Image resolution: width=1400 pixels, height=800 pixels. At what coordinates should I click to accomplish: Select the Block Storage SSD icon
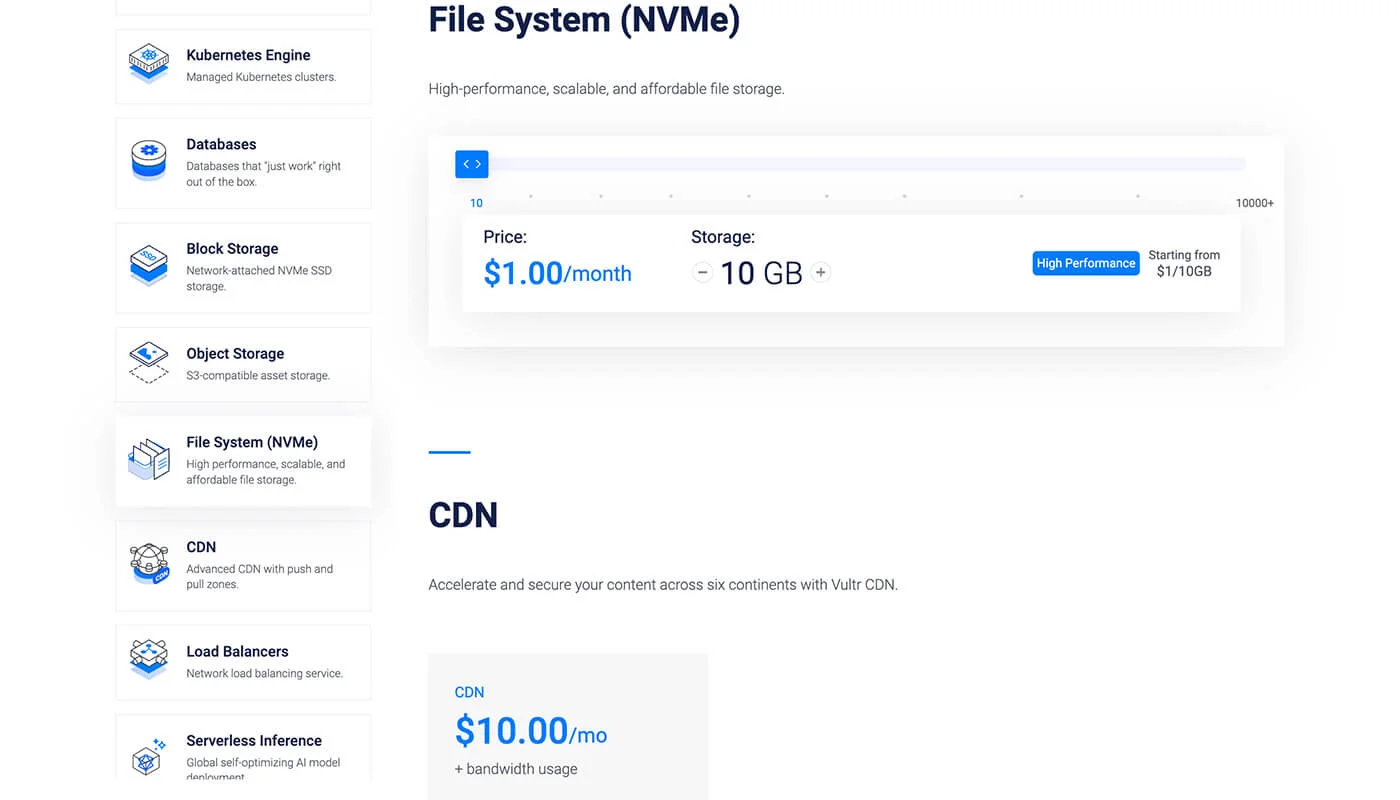(149, 266)
